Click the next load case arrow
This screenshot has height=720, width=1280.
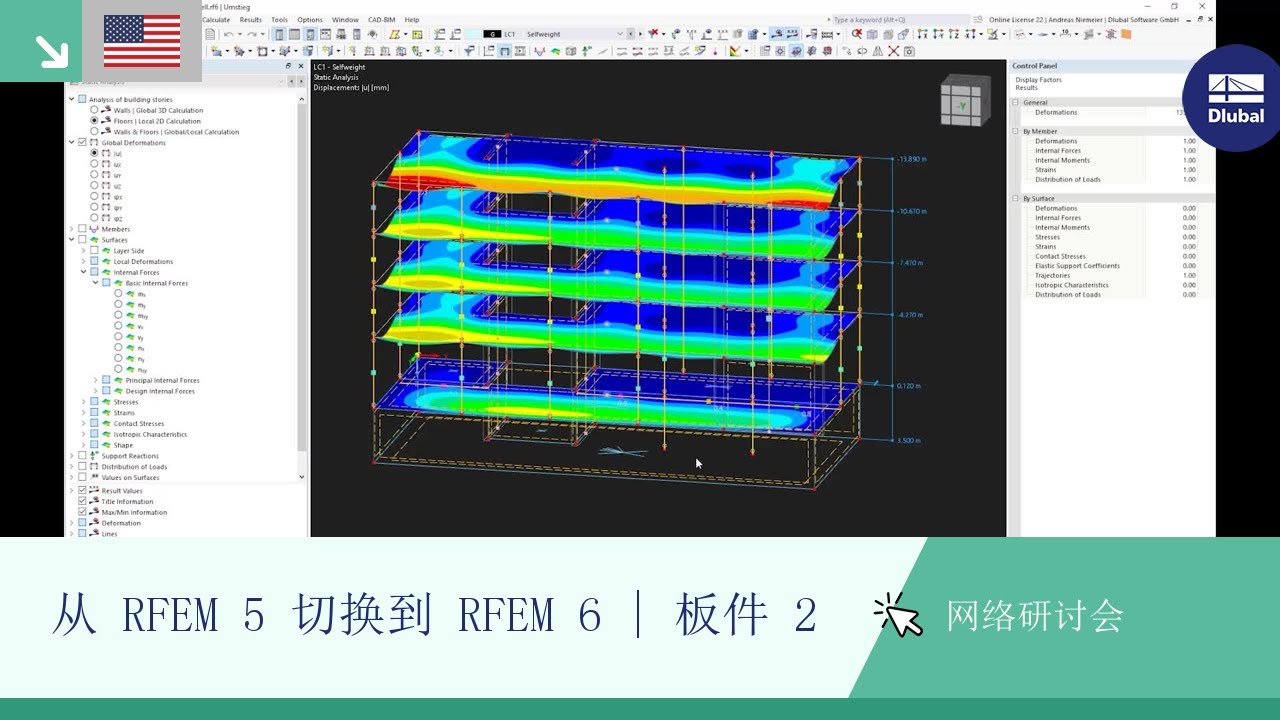[639, 34]
